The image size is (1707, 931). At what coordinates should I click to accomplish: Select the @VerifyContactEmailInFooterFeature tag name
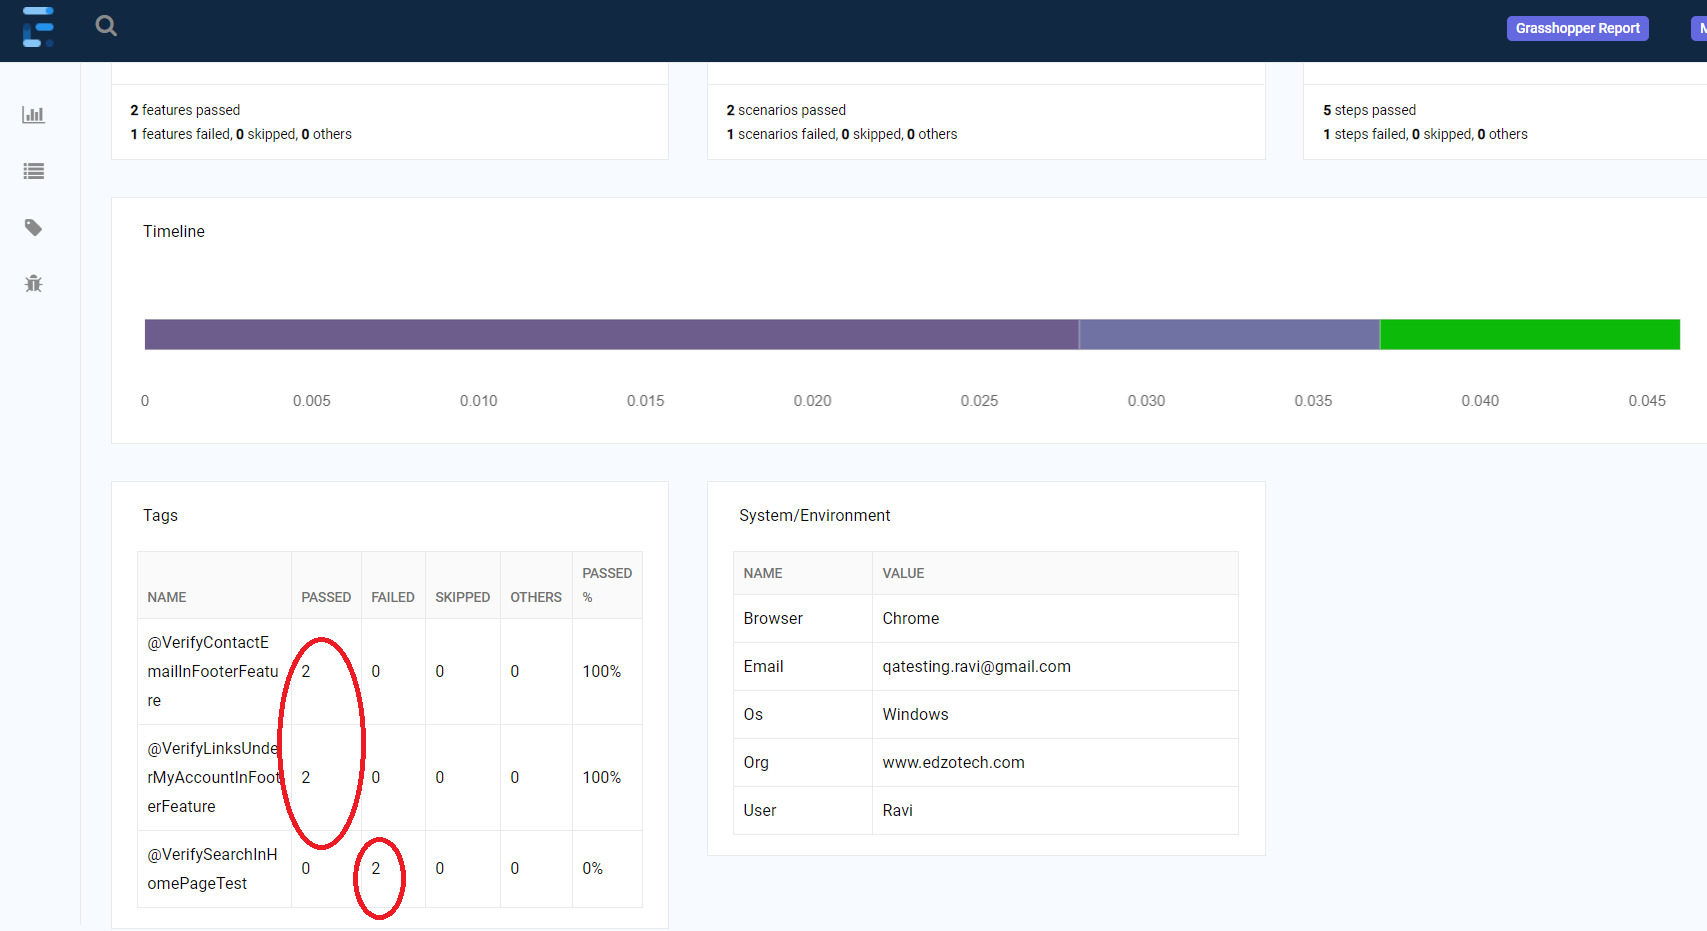coord(213,671)
